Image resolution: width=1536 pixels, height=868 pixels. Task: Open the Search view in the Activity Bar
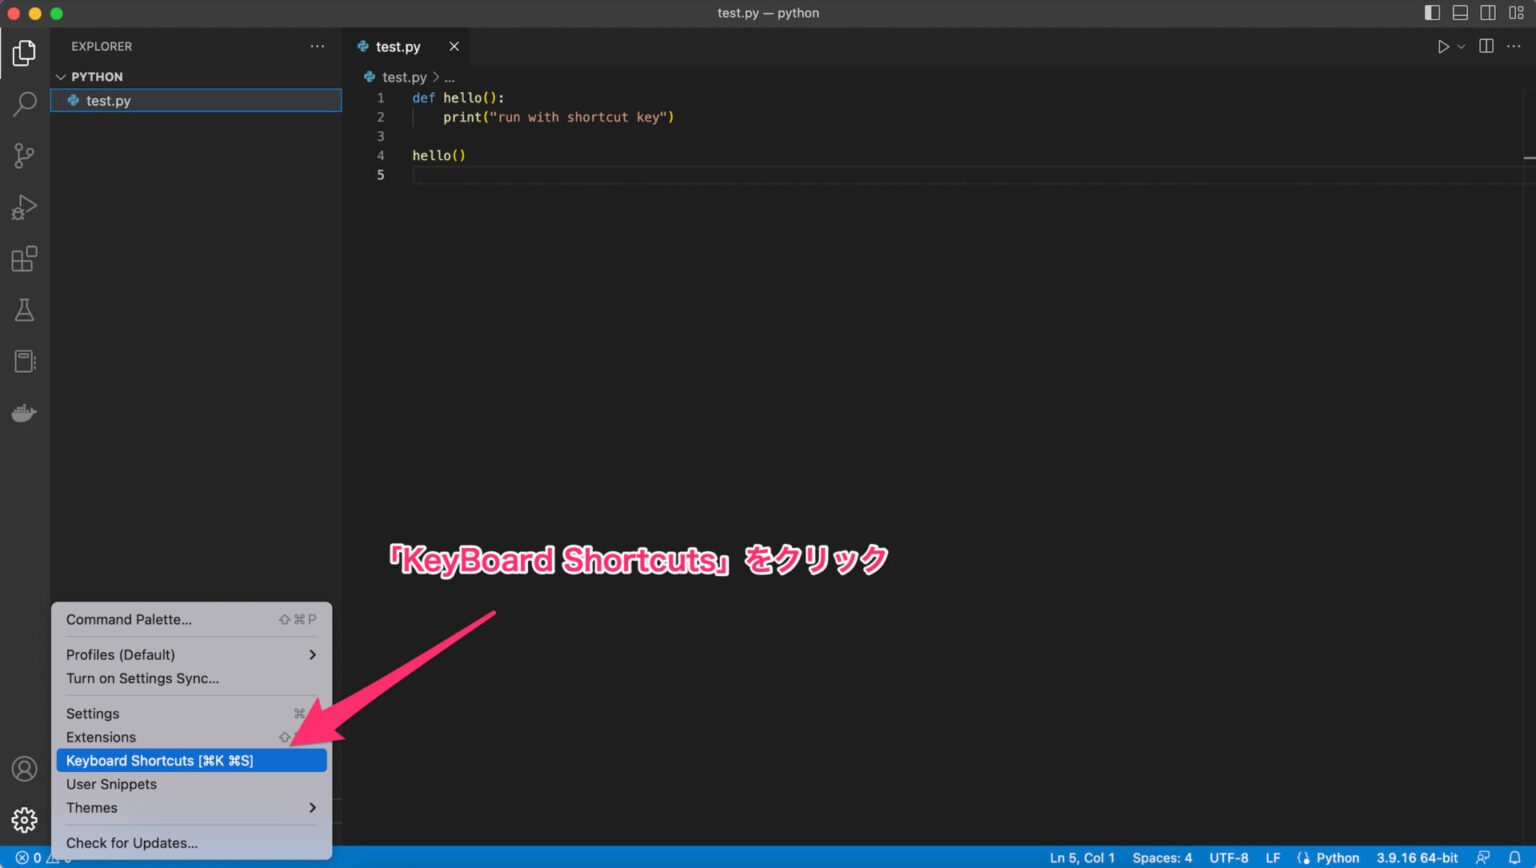pos(24,104)
